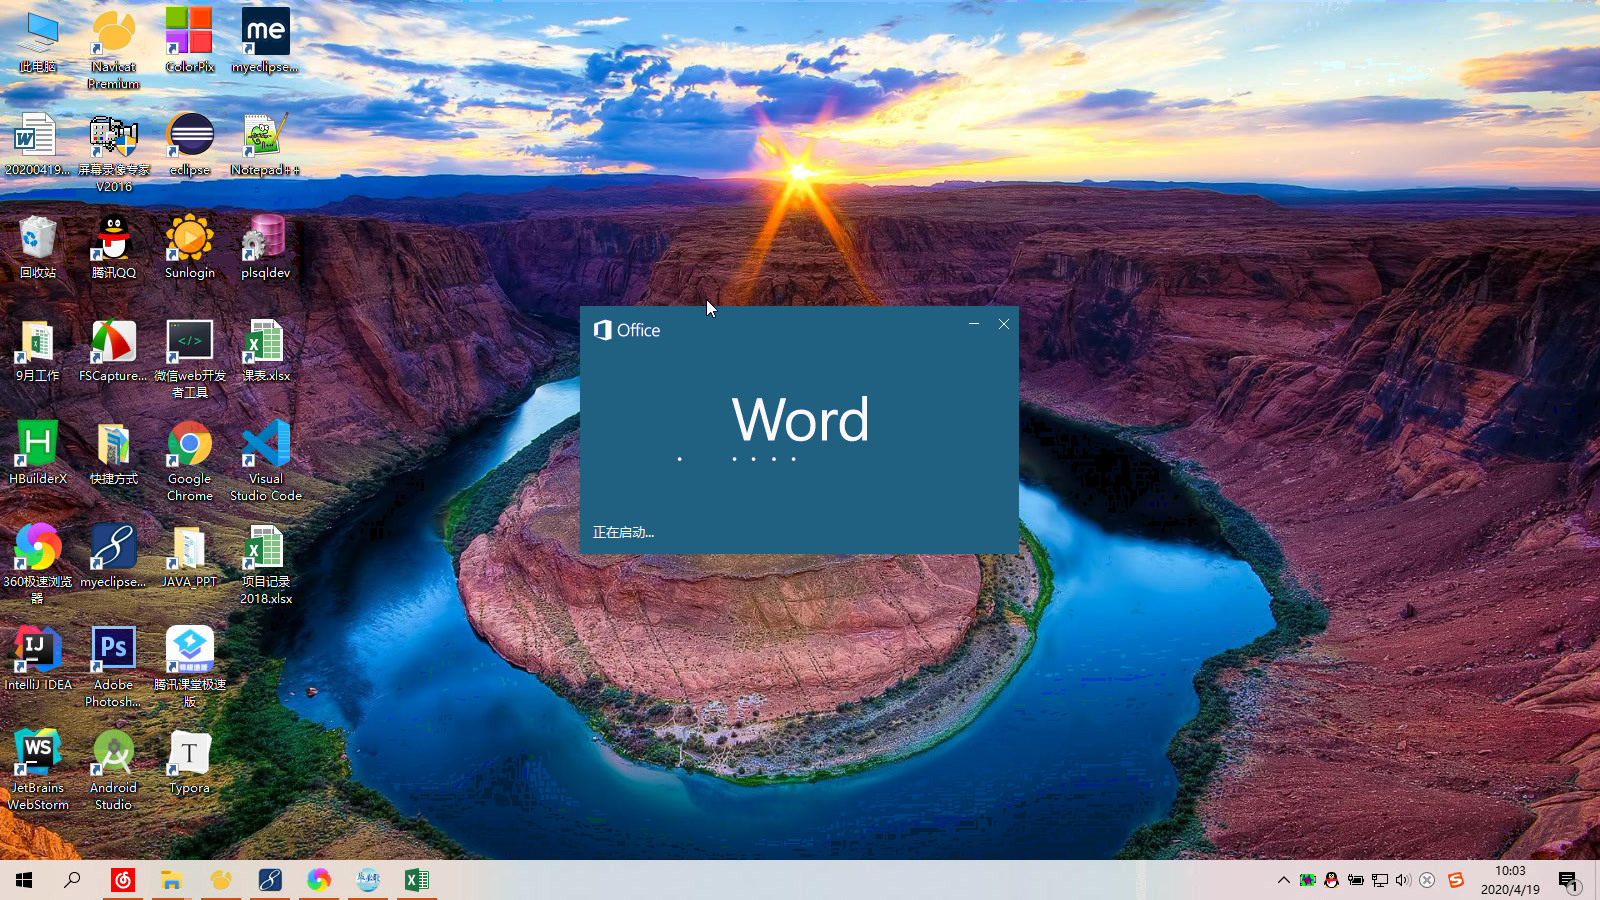Screen dimensions: 1600x900
Task: Click the Office logo on splash
Action: tap(627, 330)
